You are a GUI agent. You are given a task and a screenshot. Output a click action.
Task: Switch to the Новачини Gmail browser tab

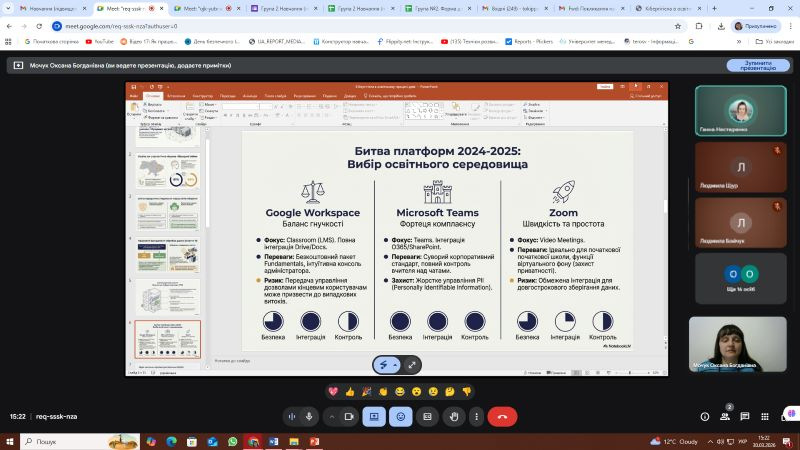click(53, 9)
